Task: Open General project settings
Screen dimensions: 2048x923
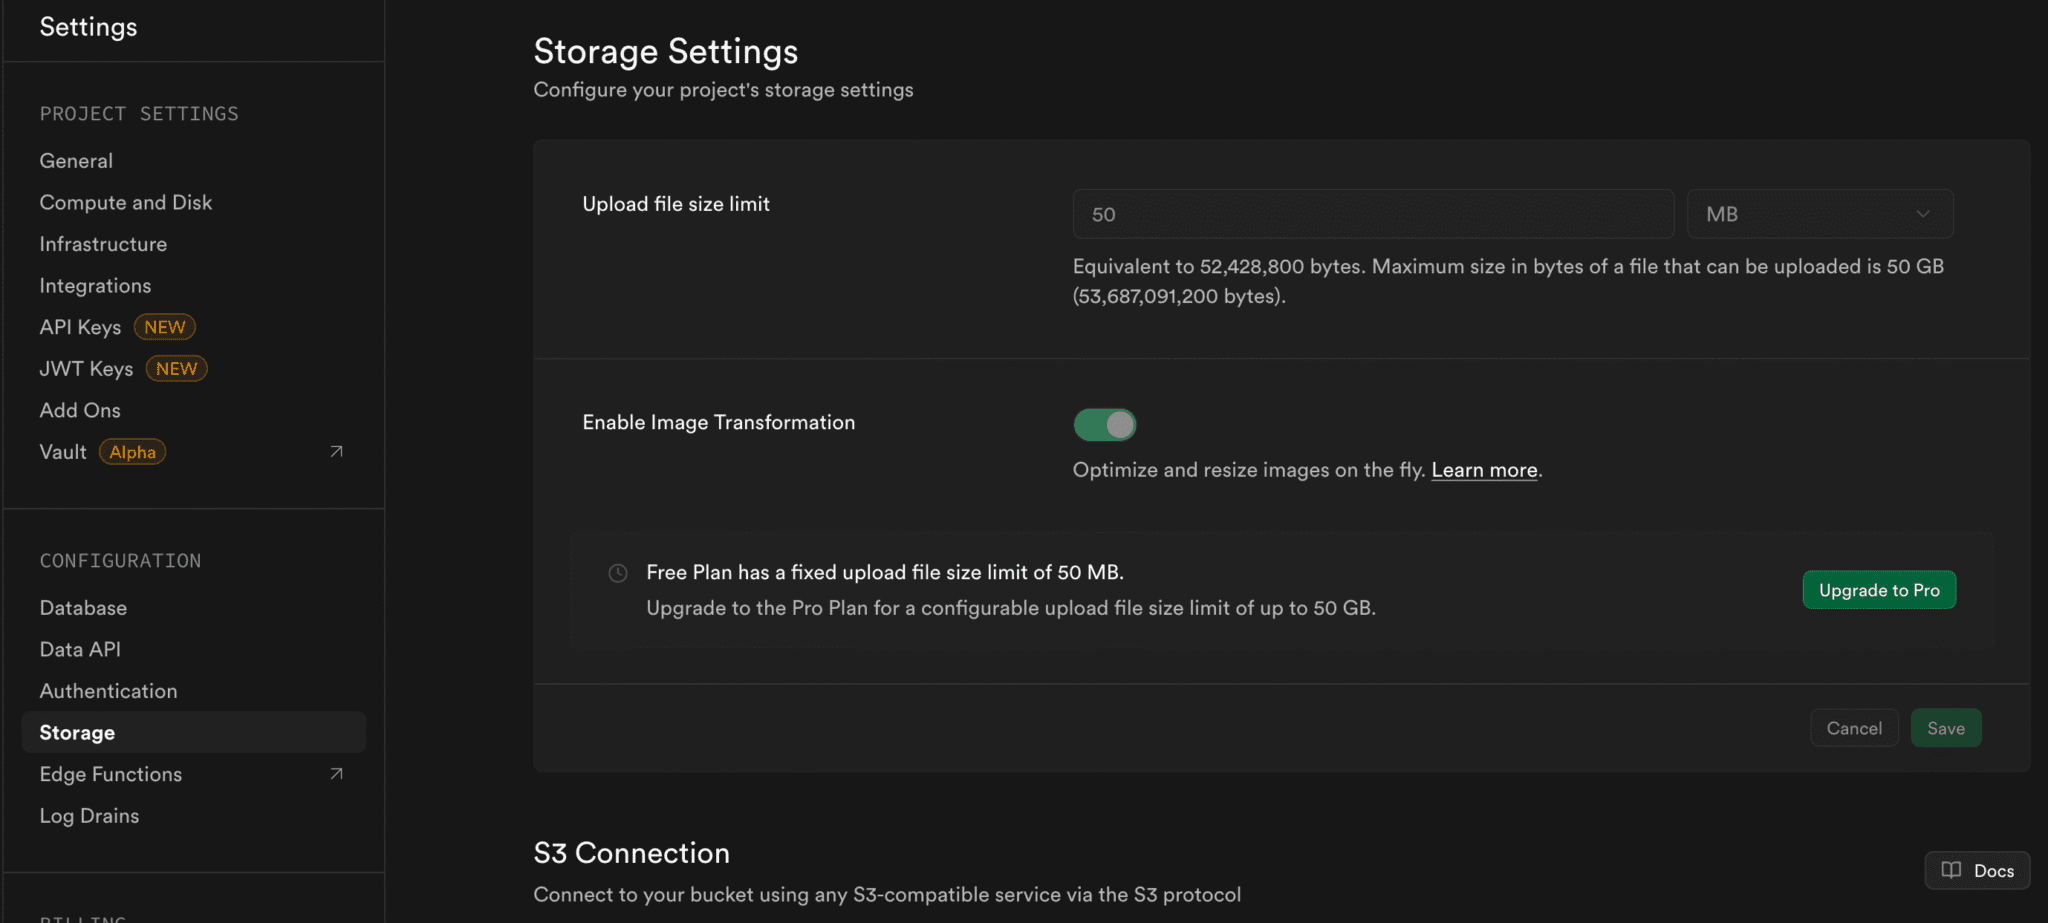Action: point(76,161)
